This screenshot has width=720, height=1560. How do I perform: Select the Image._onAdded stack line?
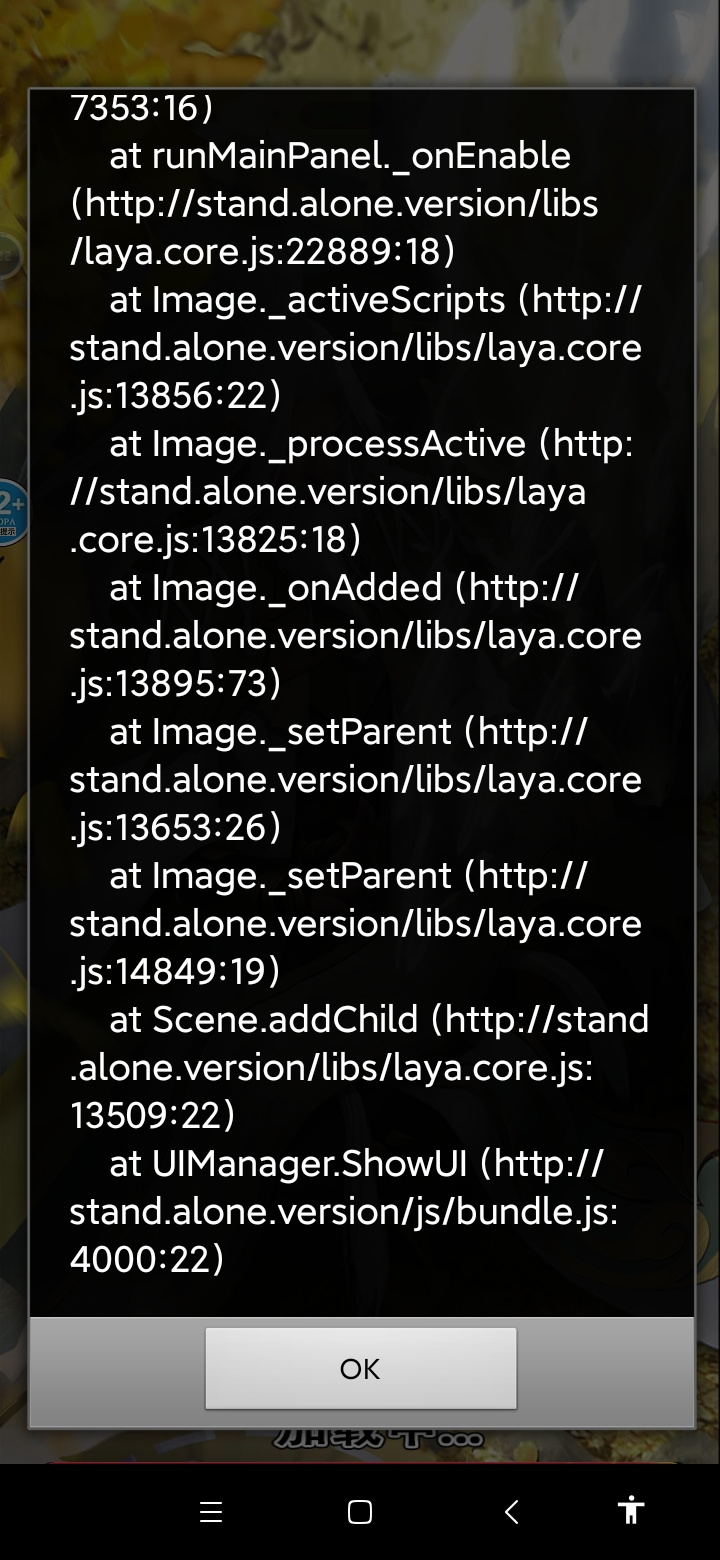tap(356, 635)
